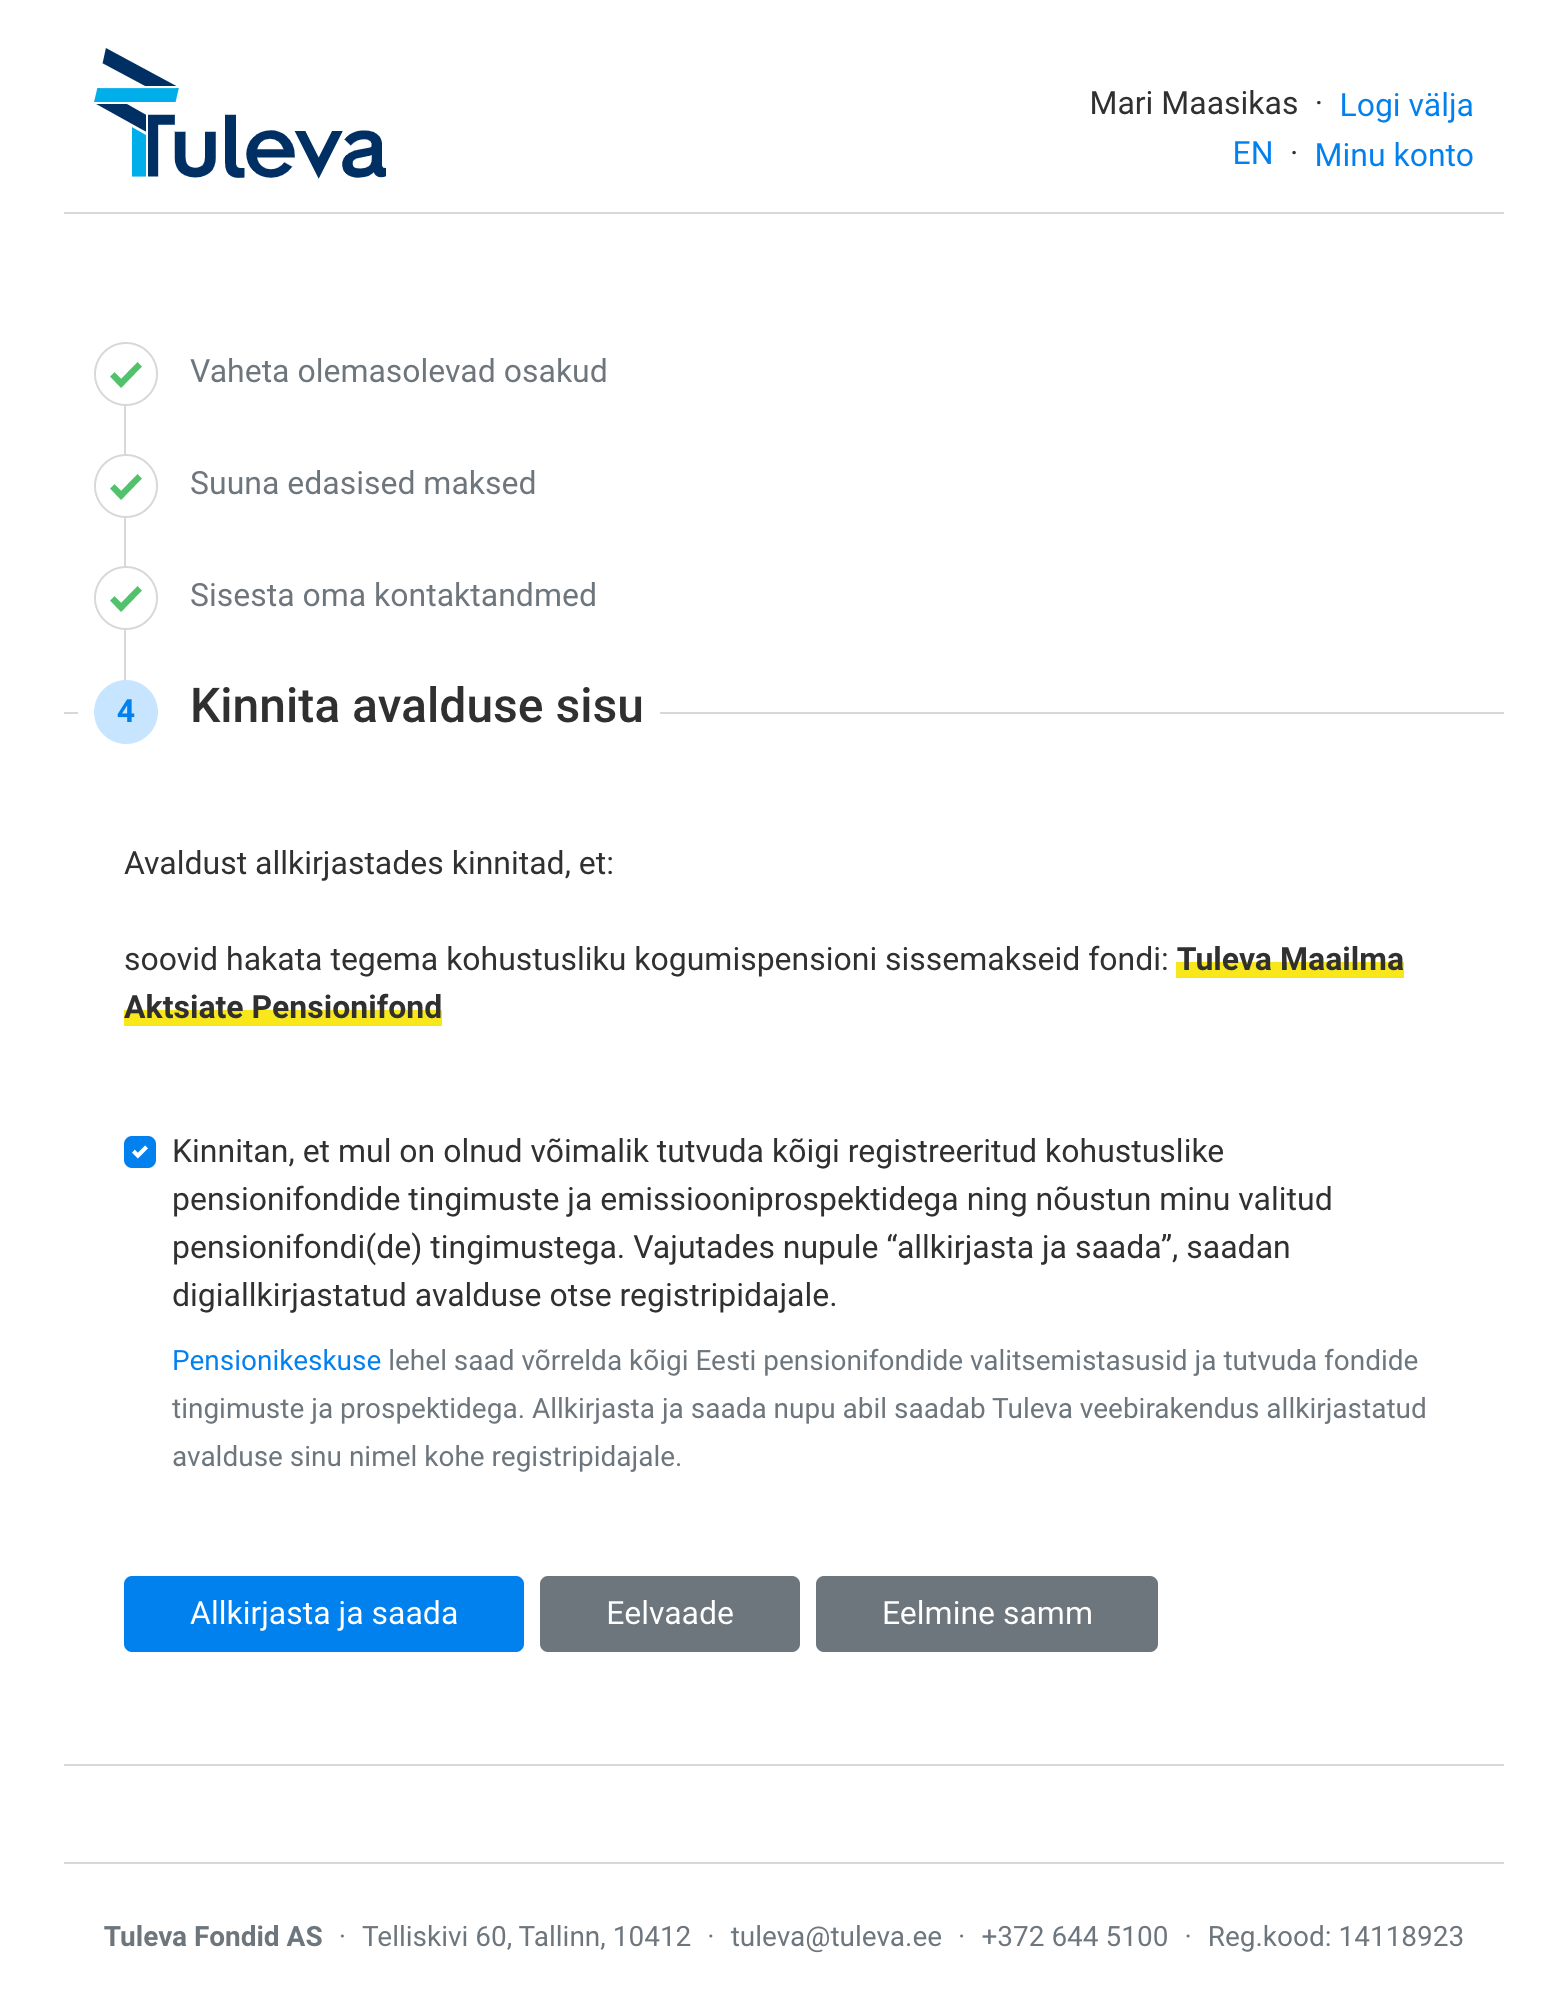Open the Vaheta olemasolevad osakud step

[x=398, y=372]
